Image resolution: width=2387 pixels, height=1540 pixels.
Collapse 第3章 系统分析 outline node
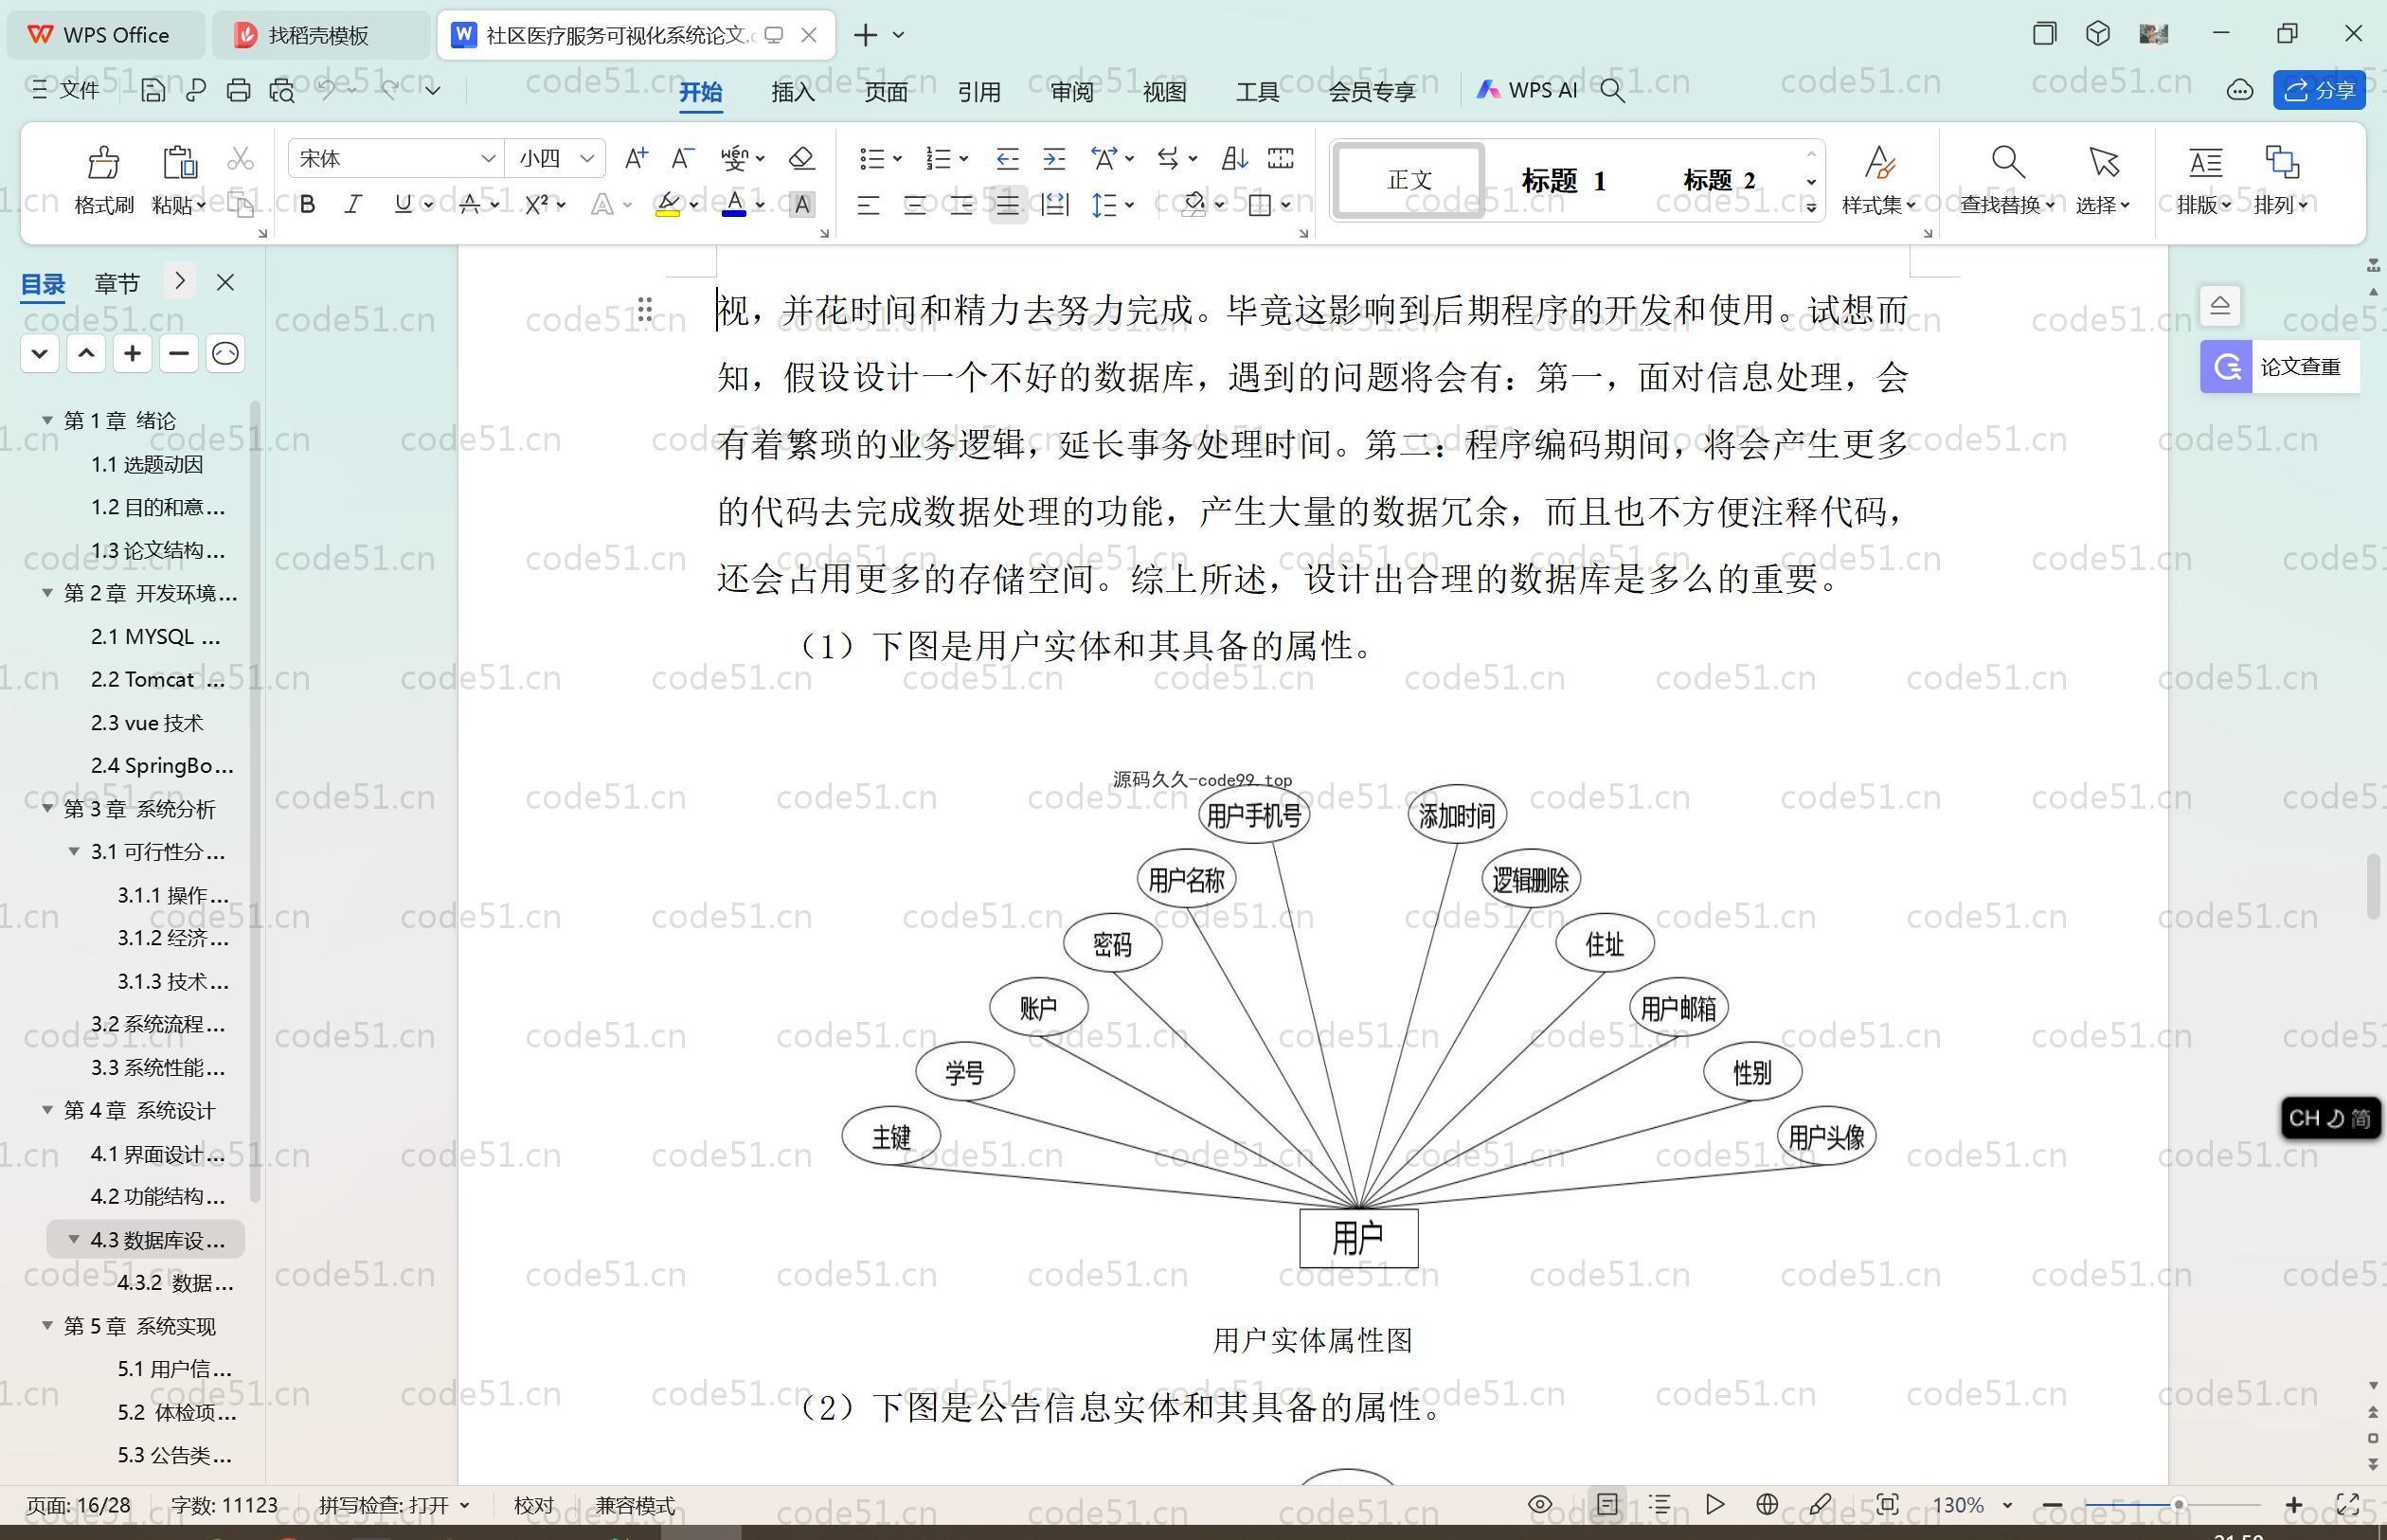pos(47,808)
